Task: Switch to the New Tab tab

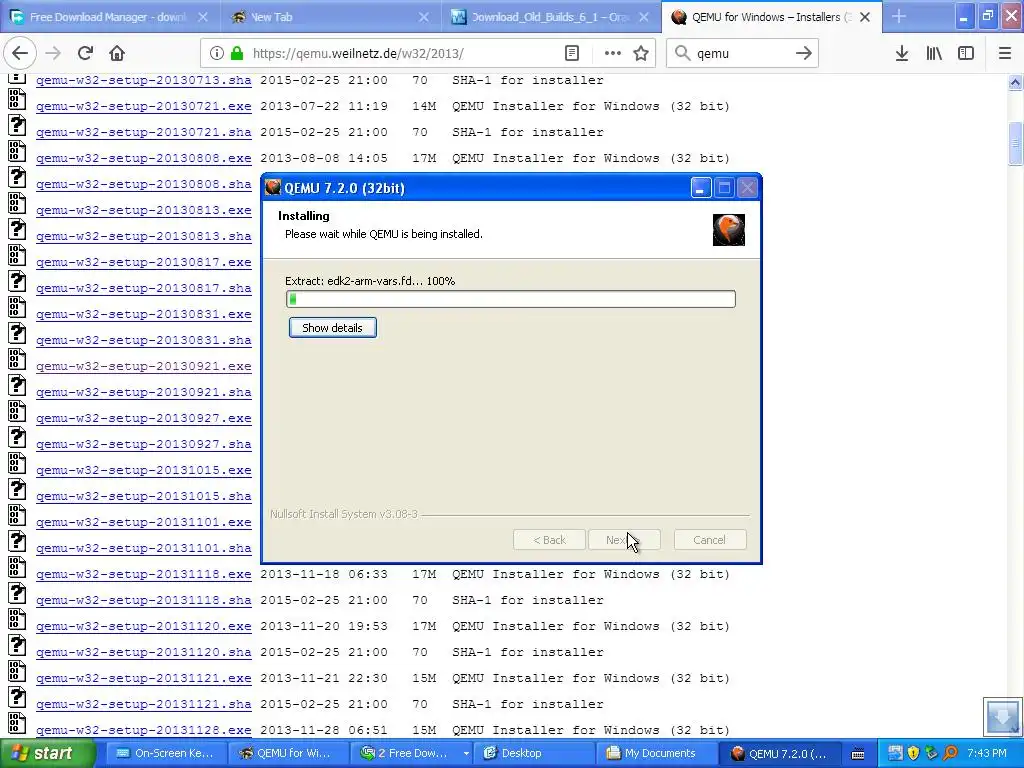Action: click(x=329, y=17)
